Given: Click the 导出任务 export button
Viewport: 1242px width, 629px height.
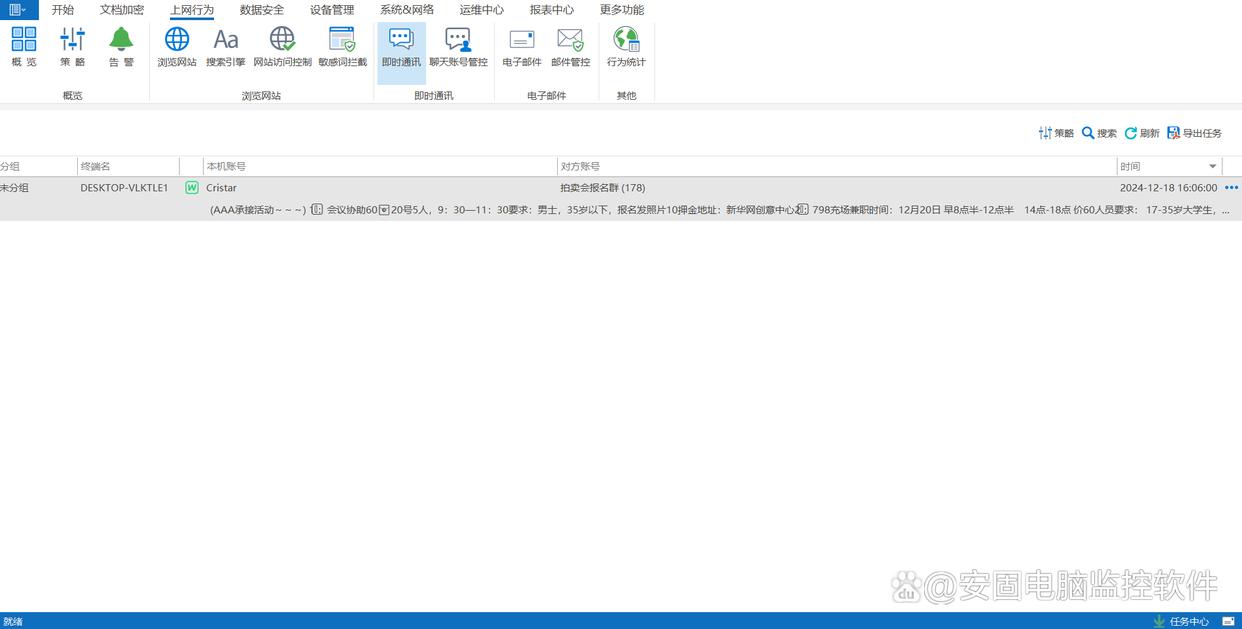Looking at the screenshot, I should tap(1194, 133).
